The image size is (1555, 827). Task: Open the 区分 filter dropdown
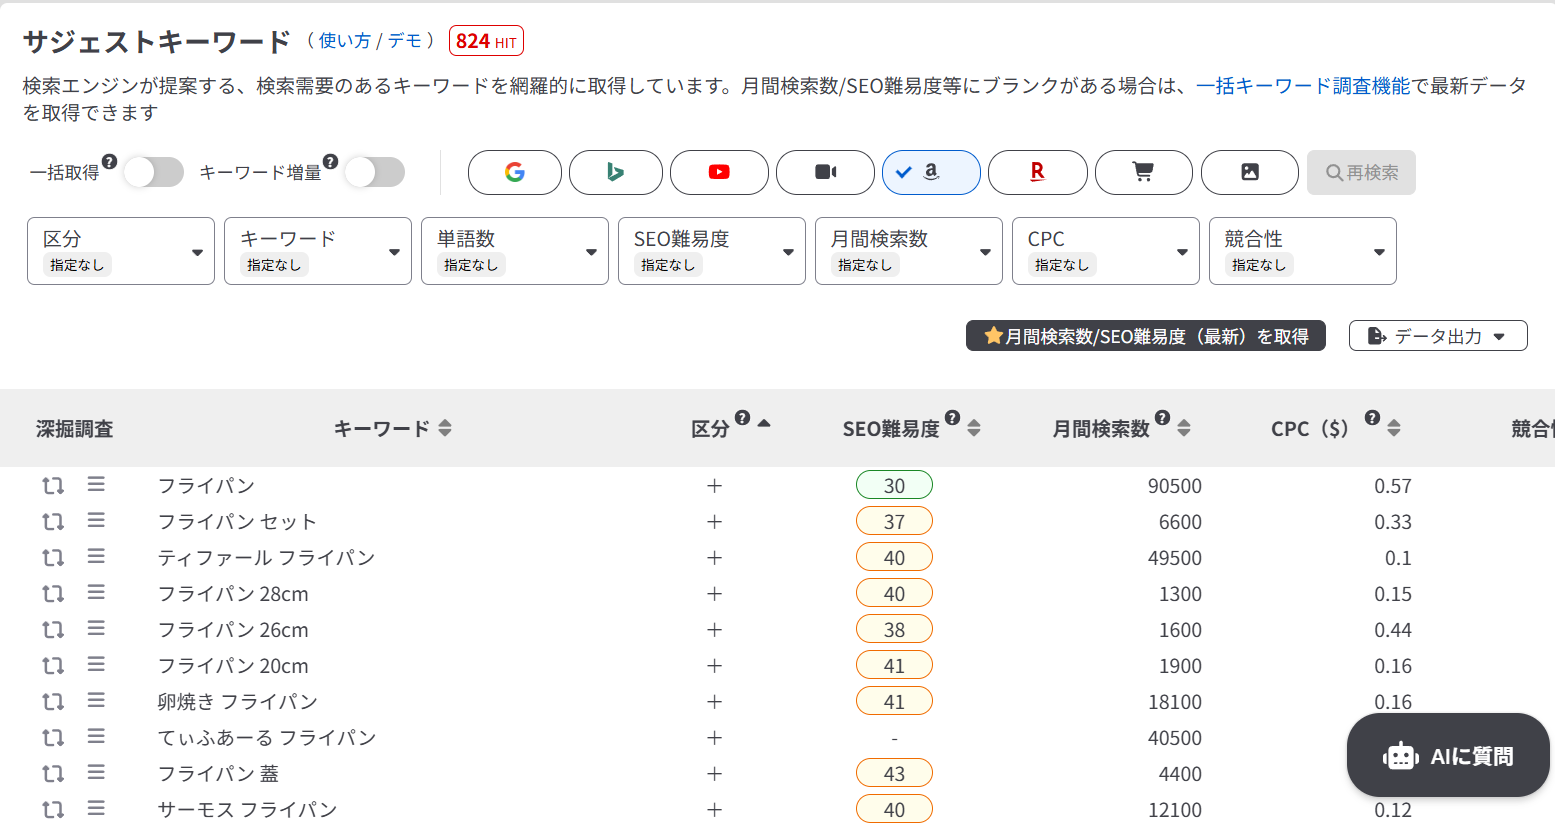[x=120, y=251]
